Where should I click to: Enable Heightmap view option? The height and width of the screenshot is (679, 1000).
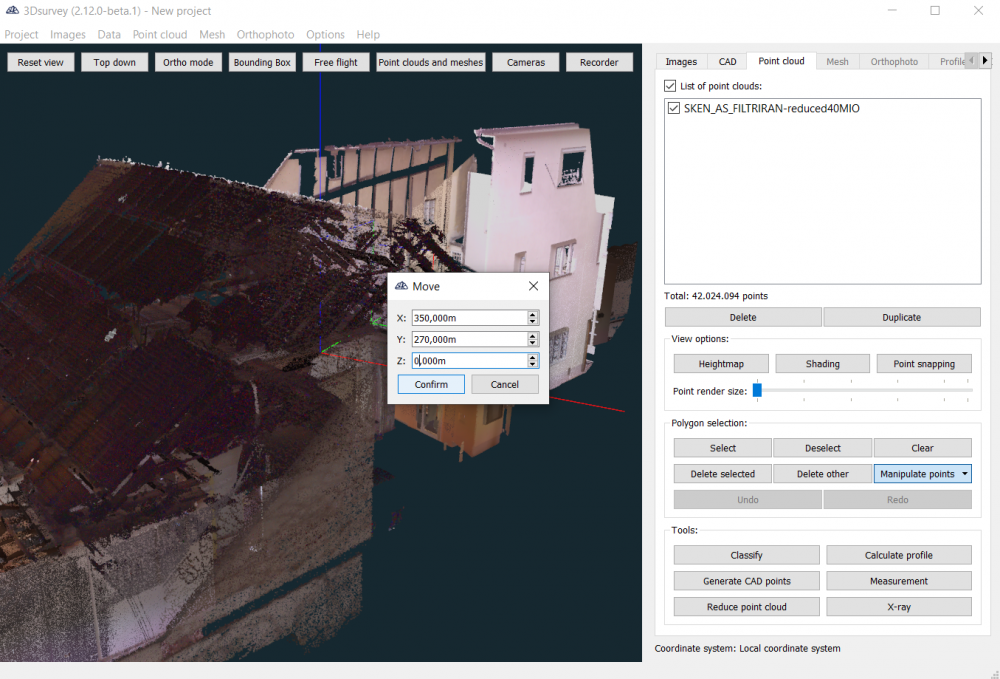(720, 364)
